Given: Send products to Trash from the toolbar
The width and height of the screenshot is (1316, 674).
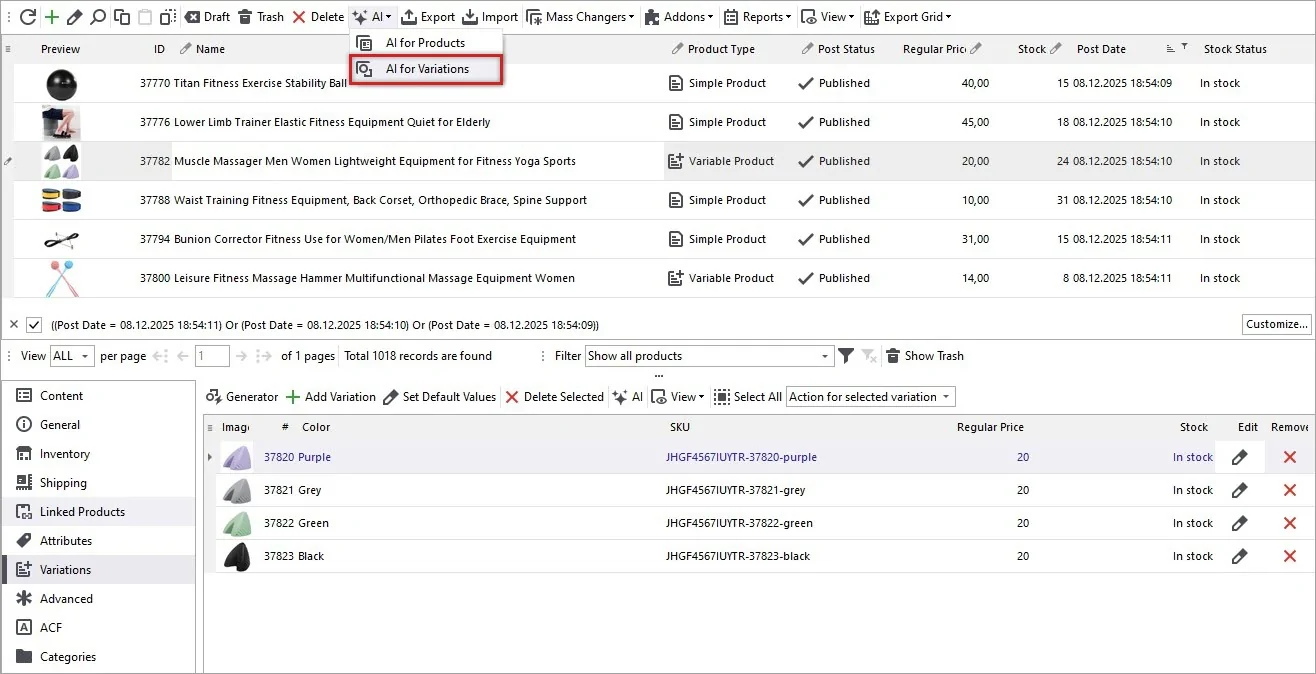Looking at the screenshot, I should pos(262,16).
